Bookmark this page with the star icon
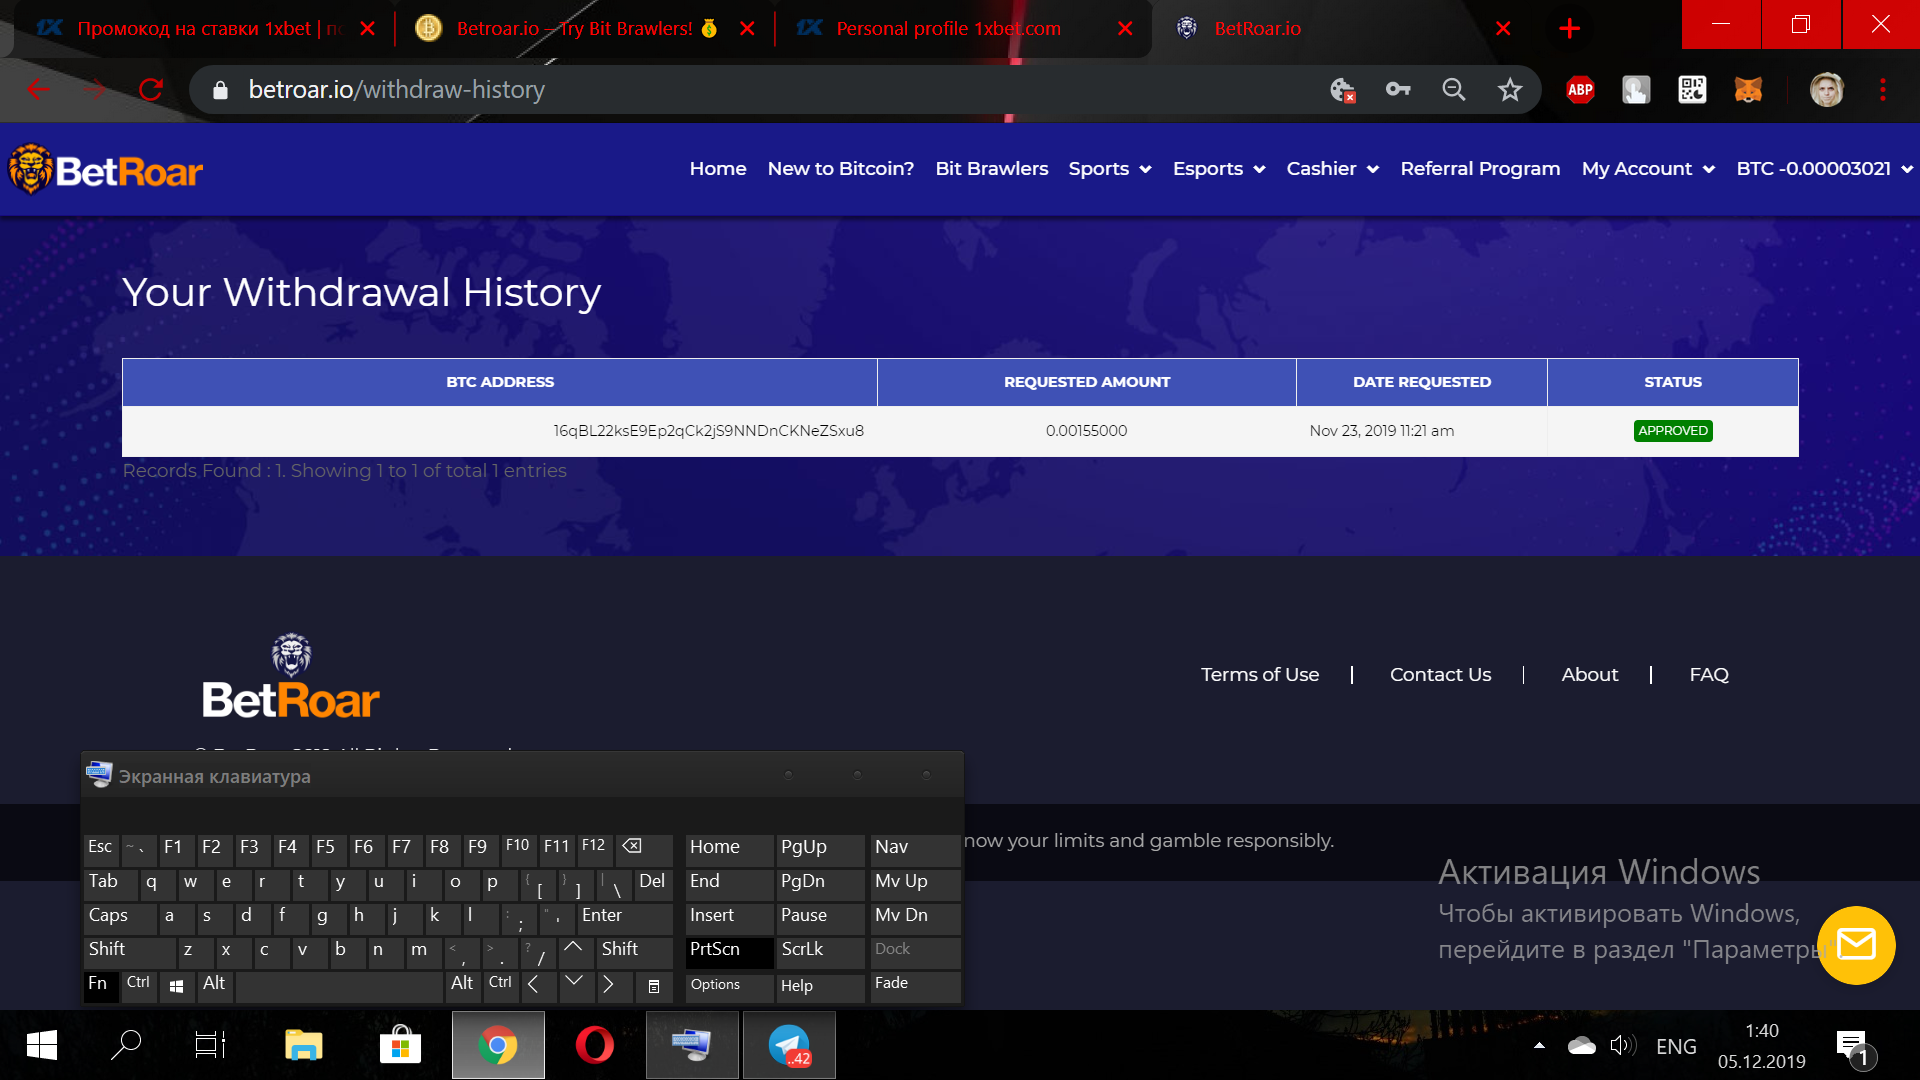 1509,90
